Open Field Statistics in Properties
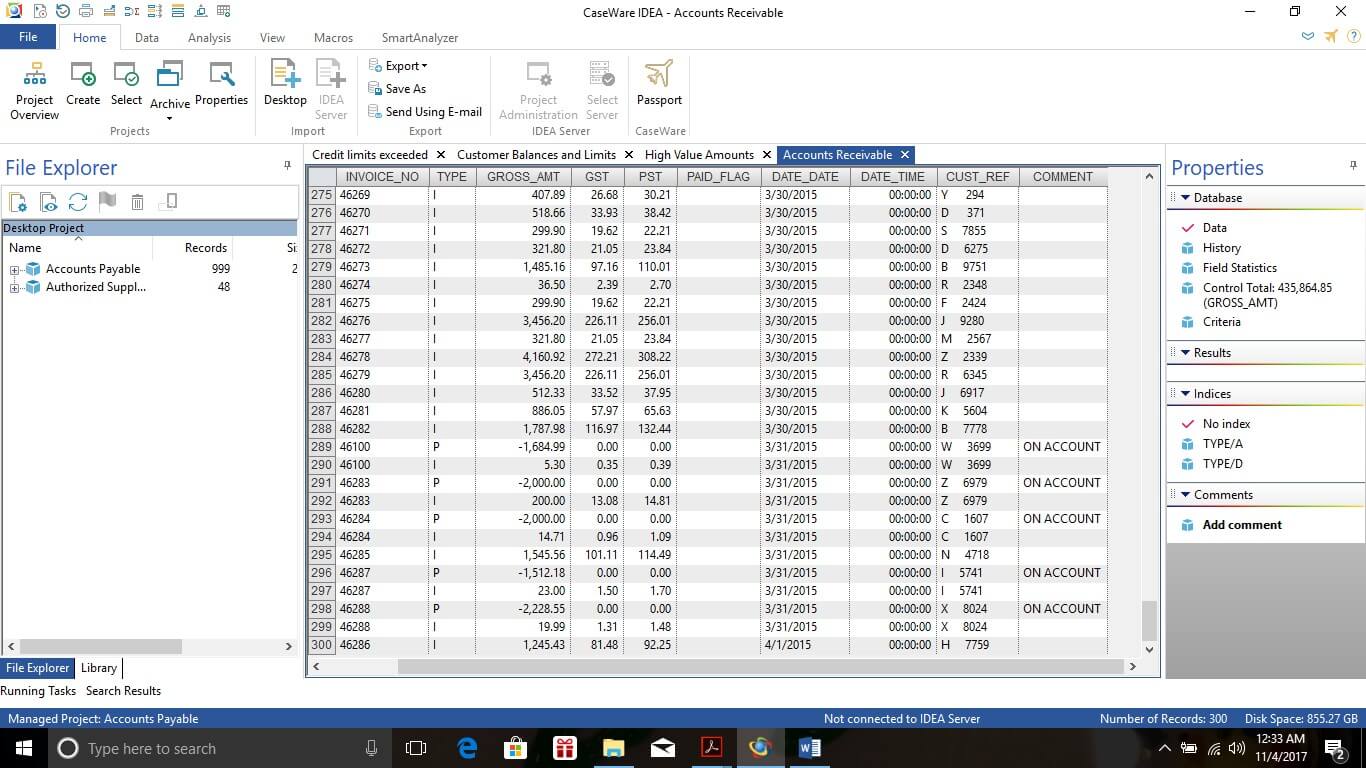Screen dimensions: 1366x768 pyautogui.click(x=1239, y=268)
